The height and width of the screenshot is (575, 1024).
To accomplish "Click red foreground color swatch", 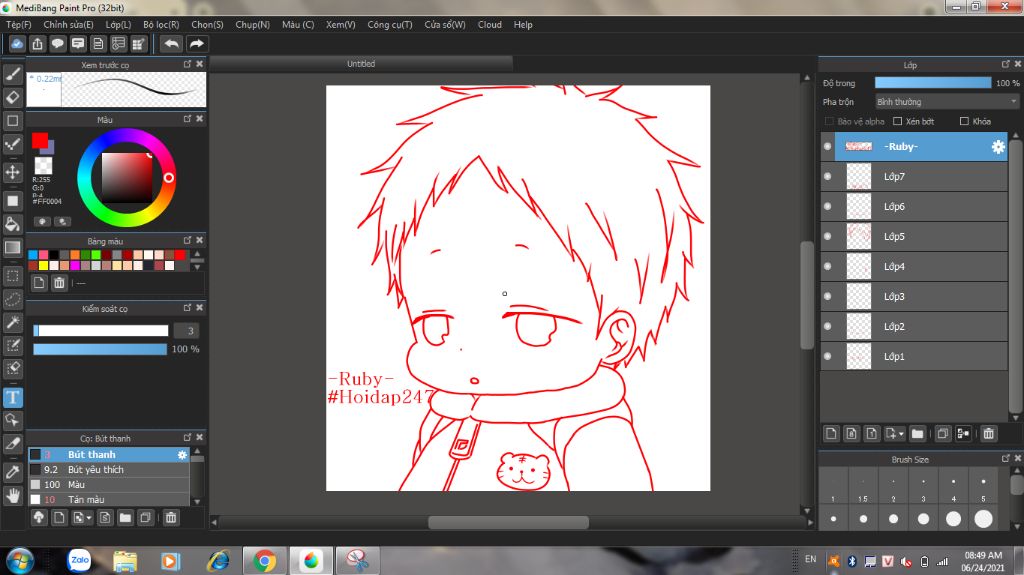I will (x=39, y=140).
